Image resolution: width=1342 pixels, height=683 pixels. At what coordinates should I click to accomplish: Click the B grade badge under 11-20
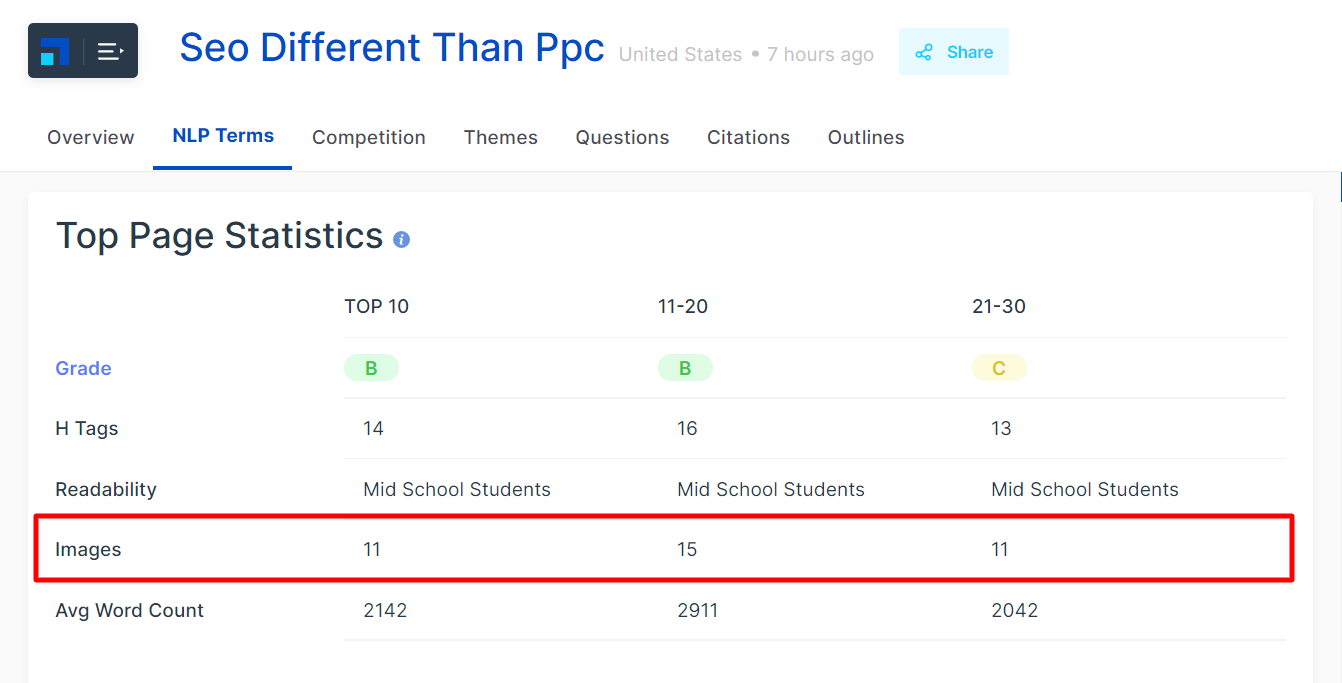pos(685,368)
